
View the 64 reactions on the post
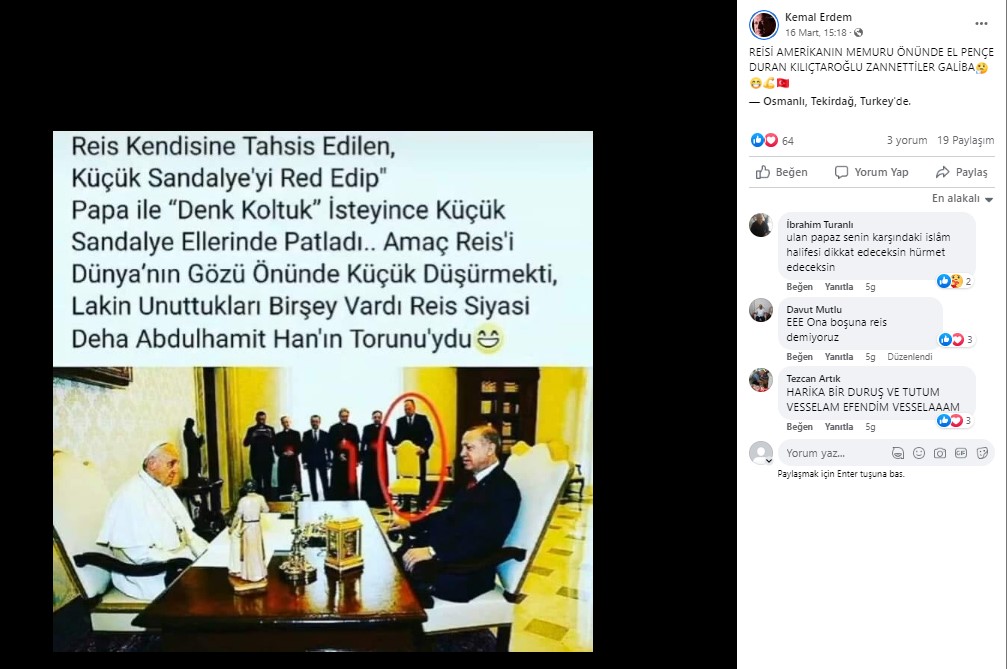point(773,140)
